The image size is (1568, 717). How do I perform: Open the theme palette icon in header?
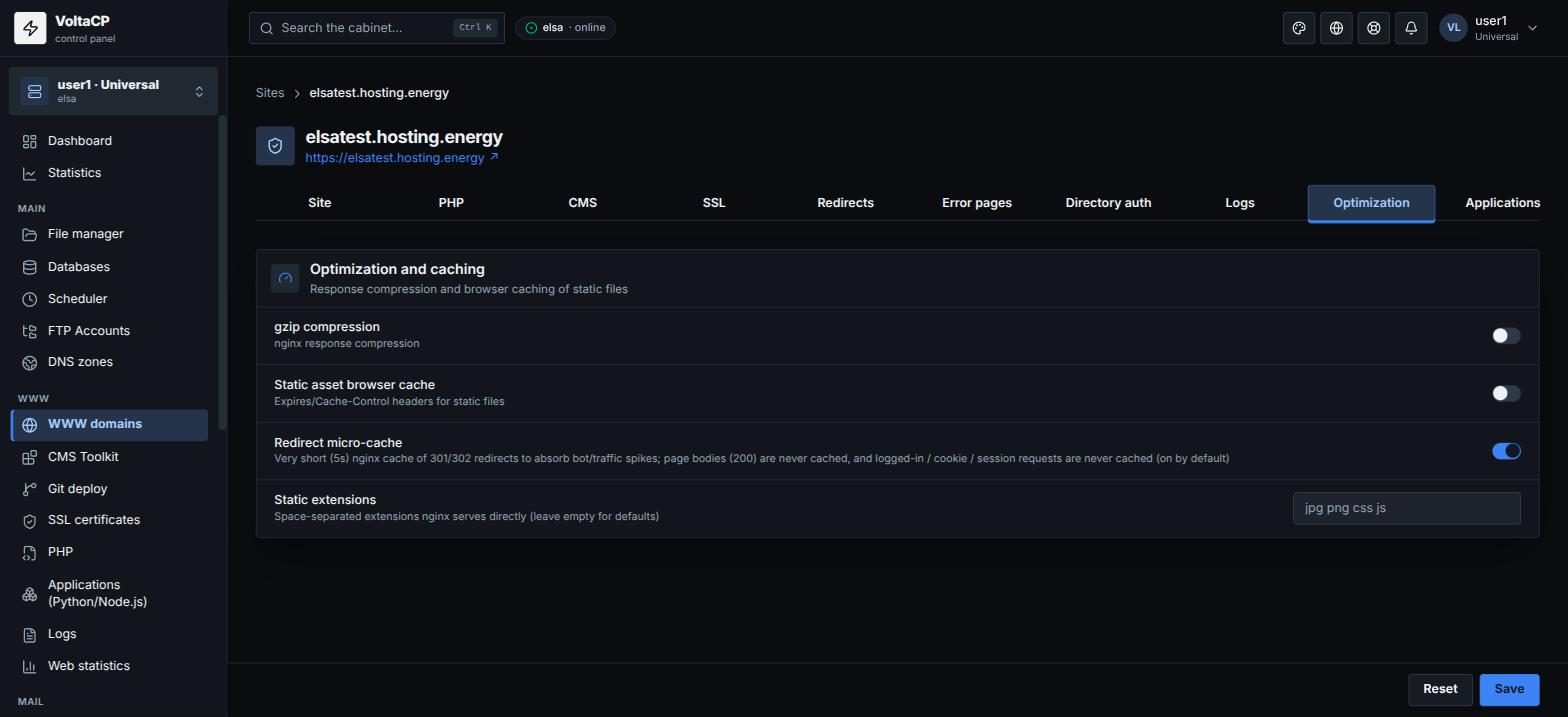tap(1299, 28)
